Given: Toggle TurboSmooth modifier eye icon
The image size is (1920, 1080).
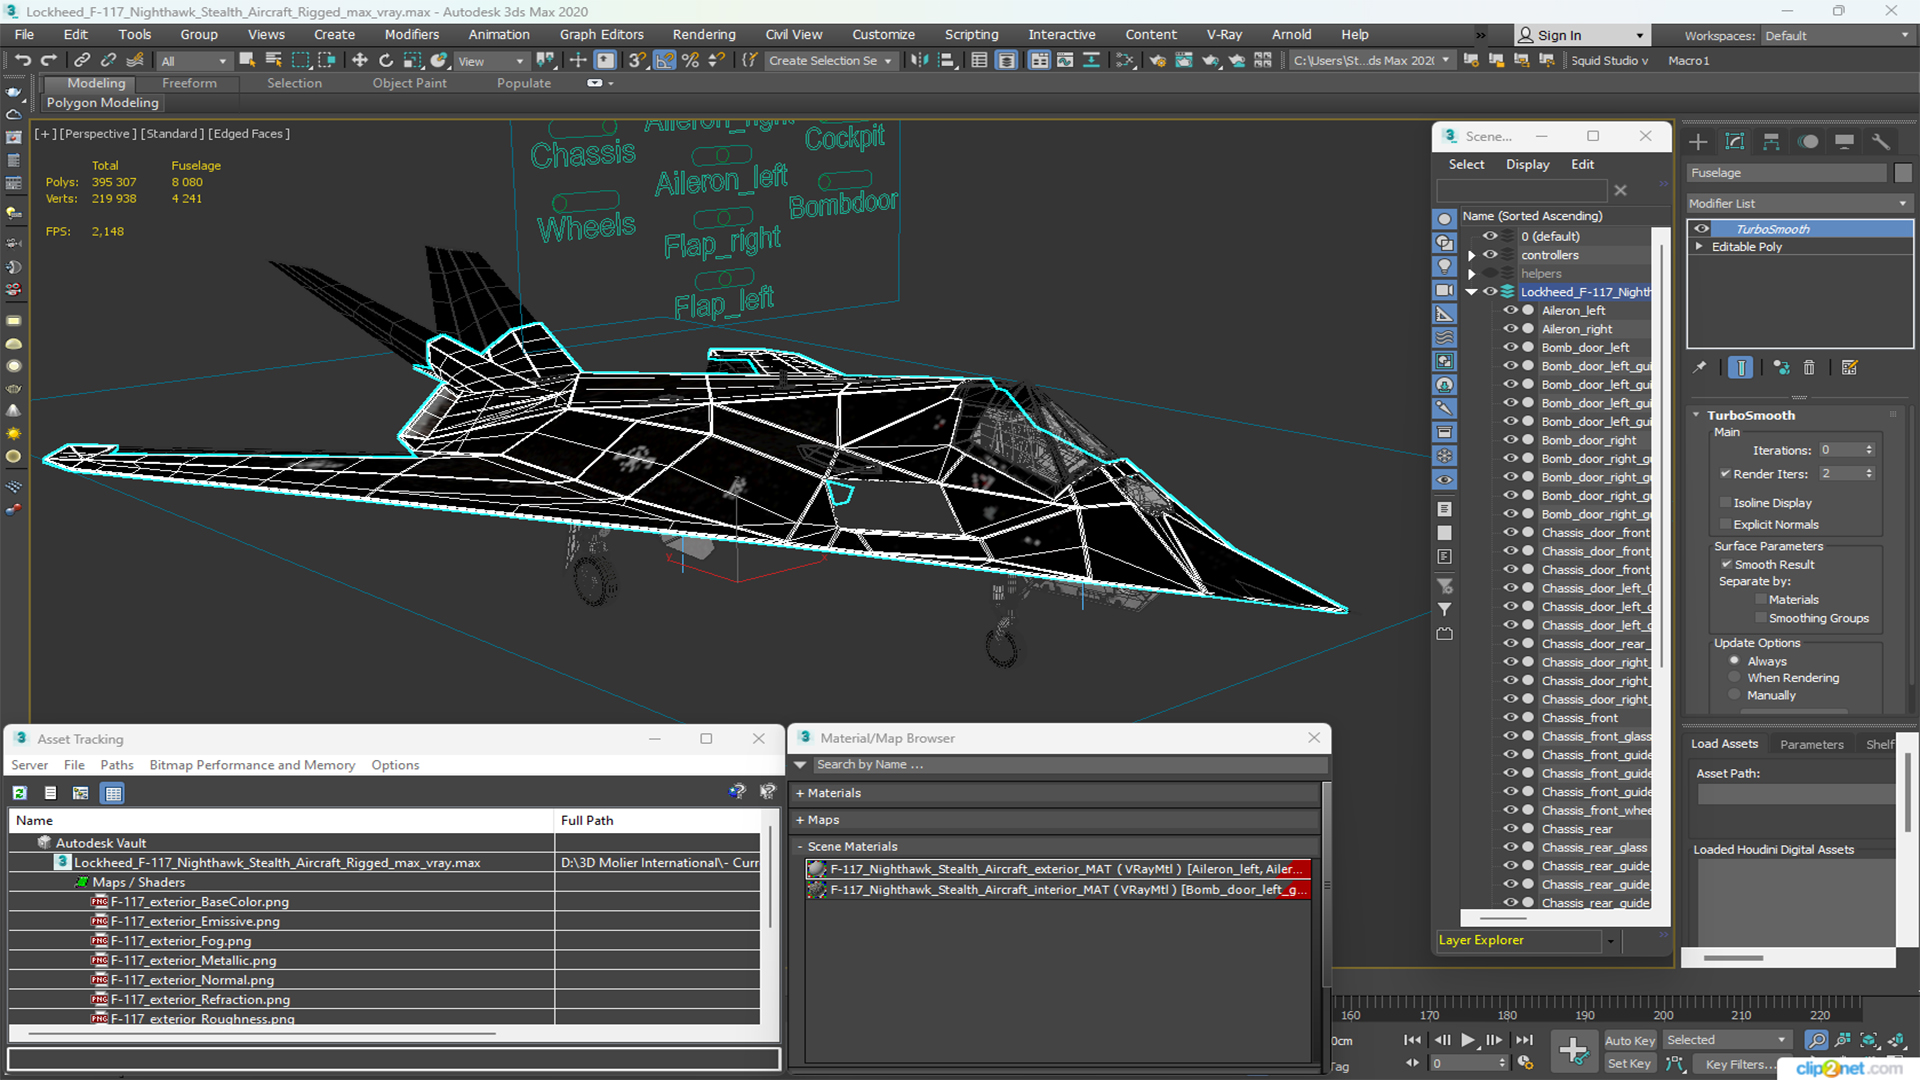Looking at the screenshot, I should [x=1701, y=229].
